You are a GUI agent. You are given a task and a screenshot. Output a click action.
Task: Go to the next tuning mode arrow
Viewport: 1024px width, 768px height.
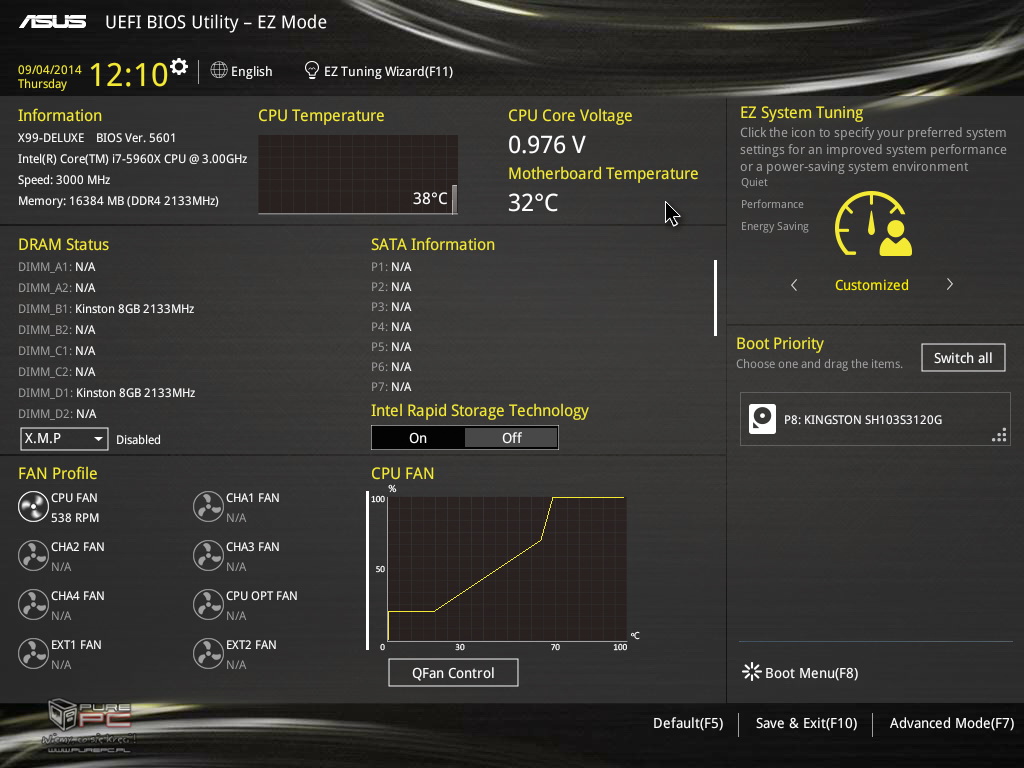950,284
